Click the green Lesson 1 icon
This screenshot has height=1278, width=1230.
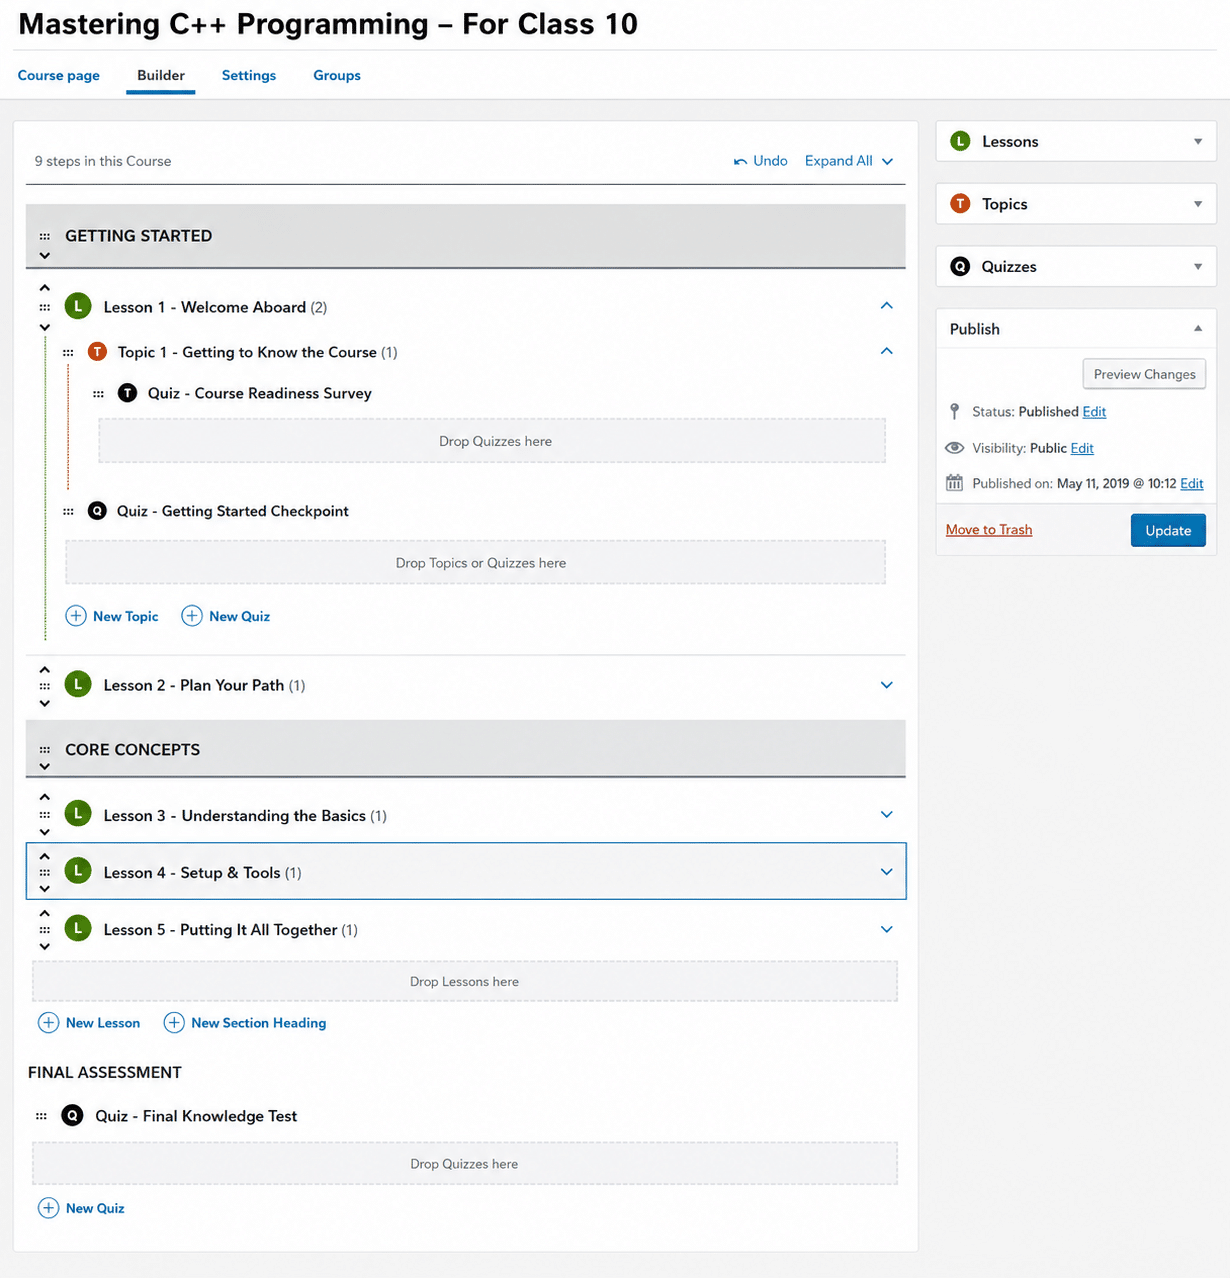(78, 306)
